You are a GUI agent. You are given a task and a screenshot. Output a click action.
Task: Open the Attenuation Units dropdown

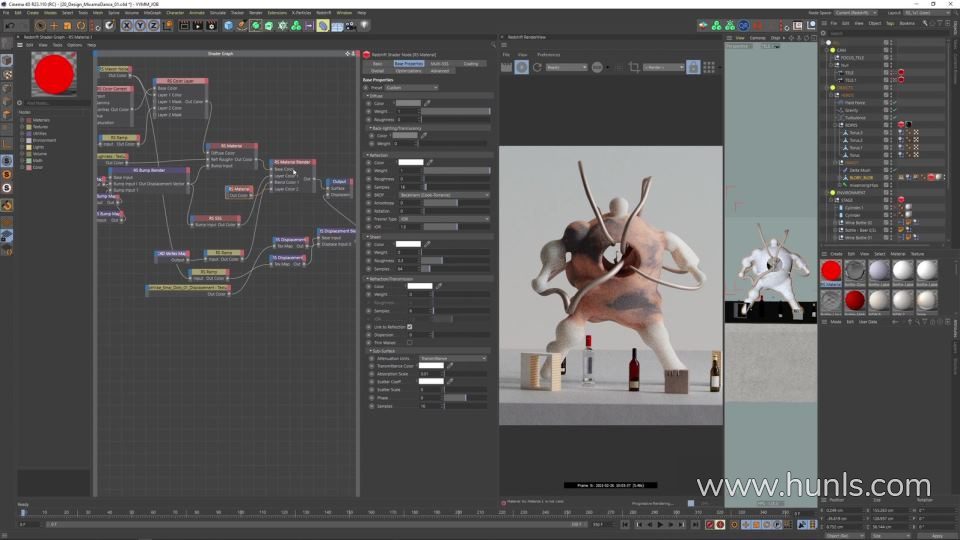453,359
